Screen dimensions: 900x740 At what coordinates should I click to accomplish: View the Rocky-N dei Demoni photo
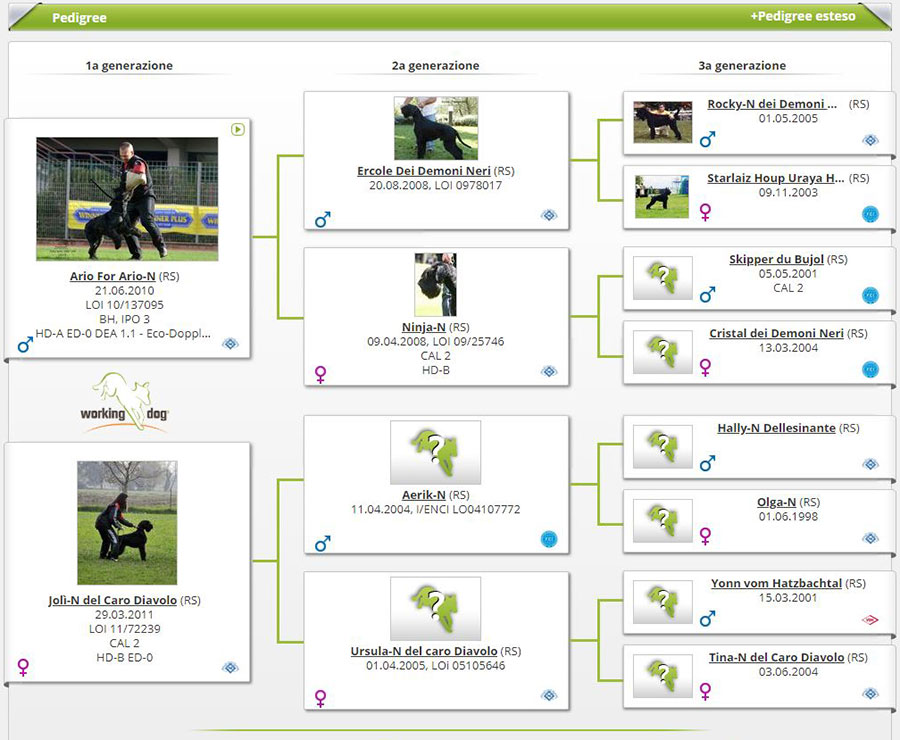pyautogui.click(x=662, y=122)
